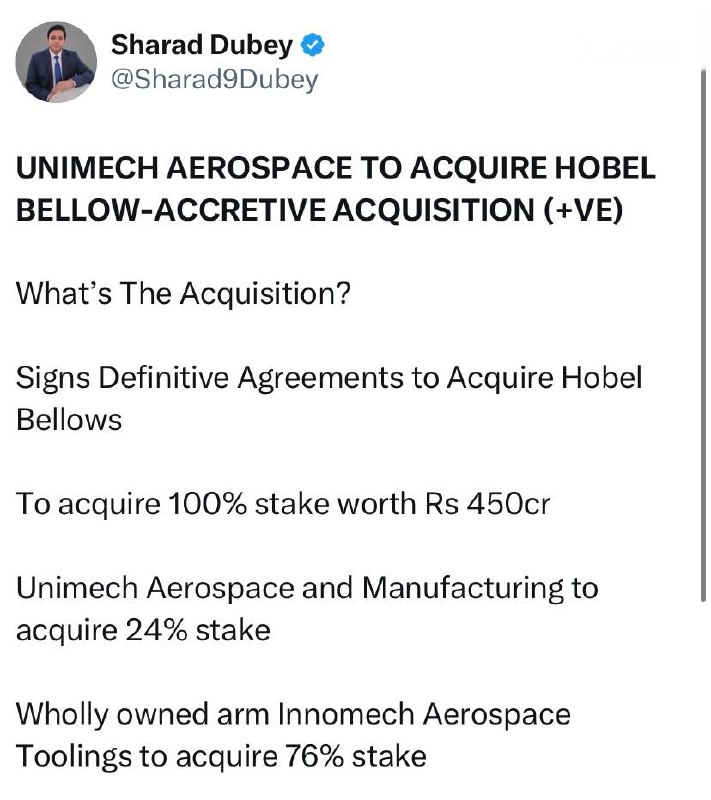The width and height of the screenshot is (711, 800).
Task: Click the "Wholly owned arm Innomech Aerospace" line
Action: [x=293, y=714]
